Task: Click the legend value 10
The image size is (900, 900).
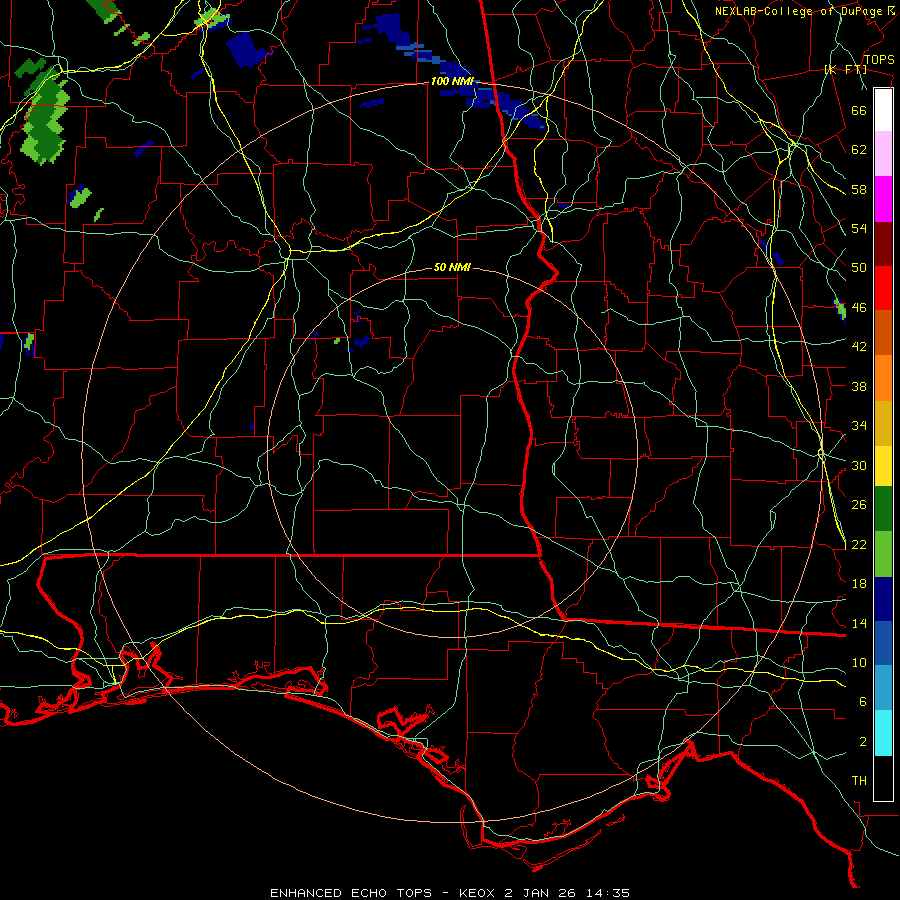Action: pyautogui.click(x=859, y=662)
